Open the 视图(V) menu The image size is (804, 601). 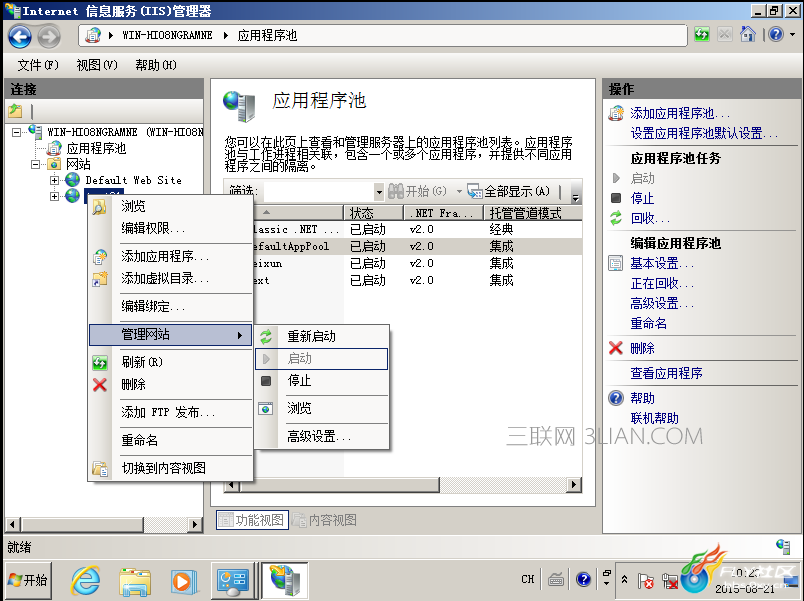[x=96, y=65]
